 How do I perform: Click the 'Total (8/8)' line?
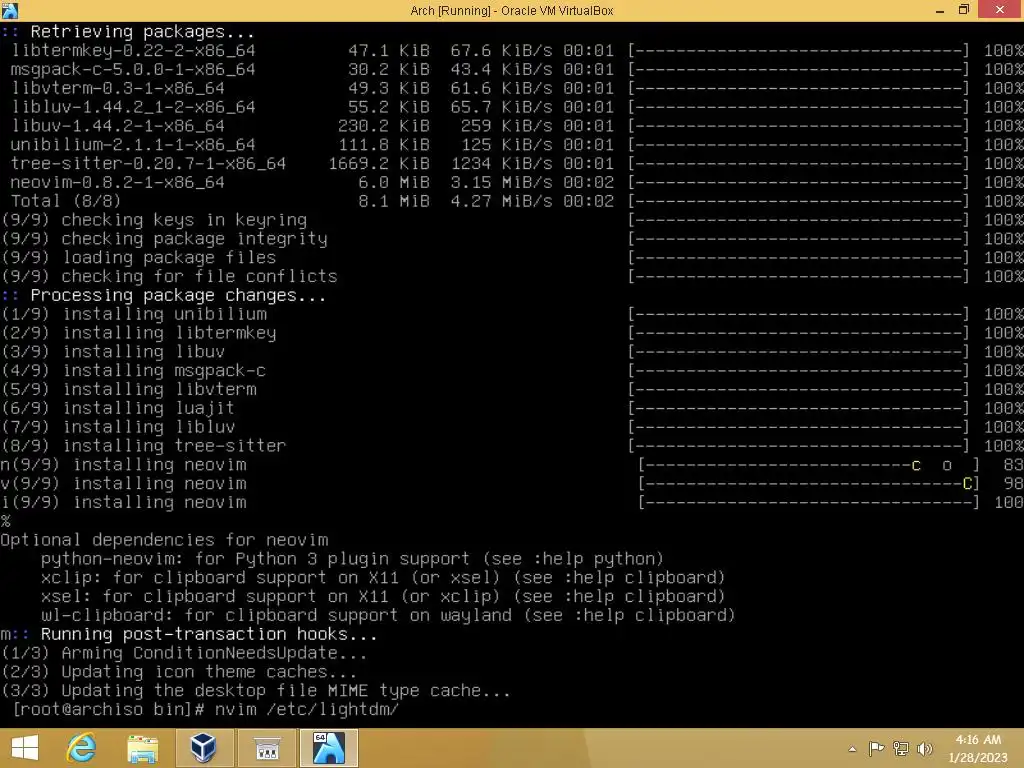66,201
